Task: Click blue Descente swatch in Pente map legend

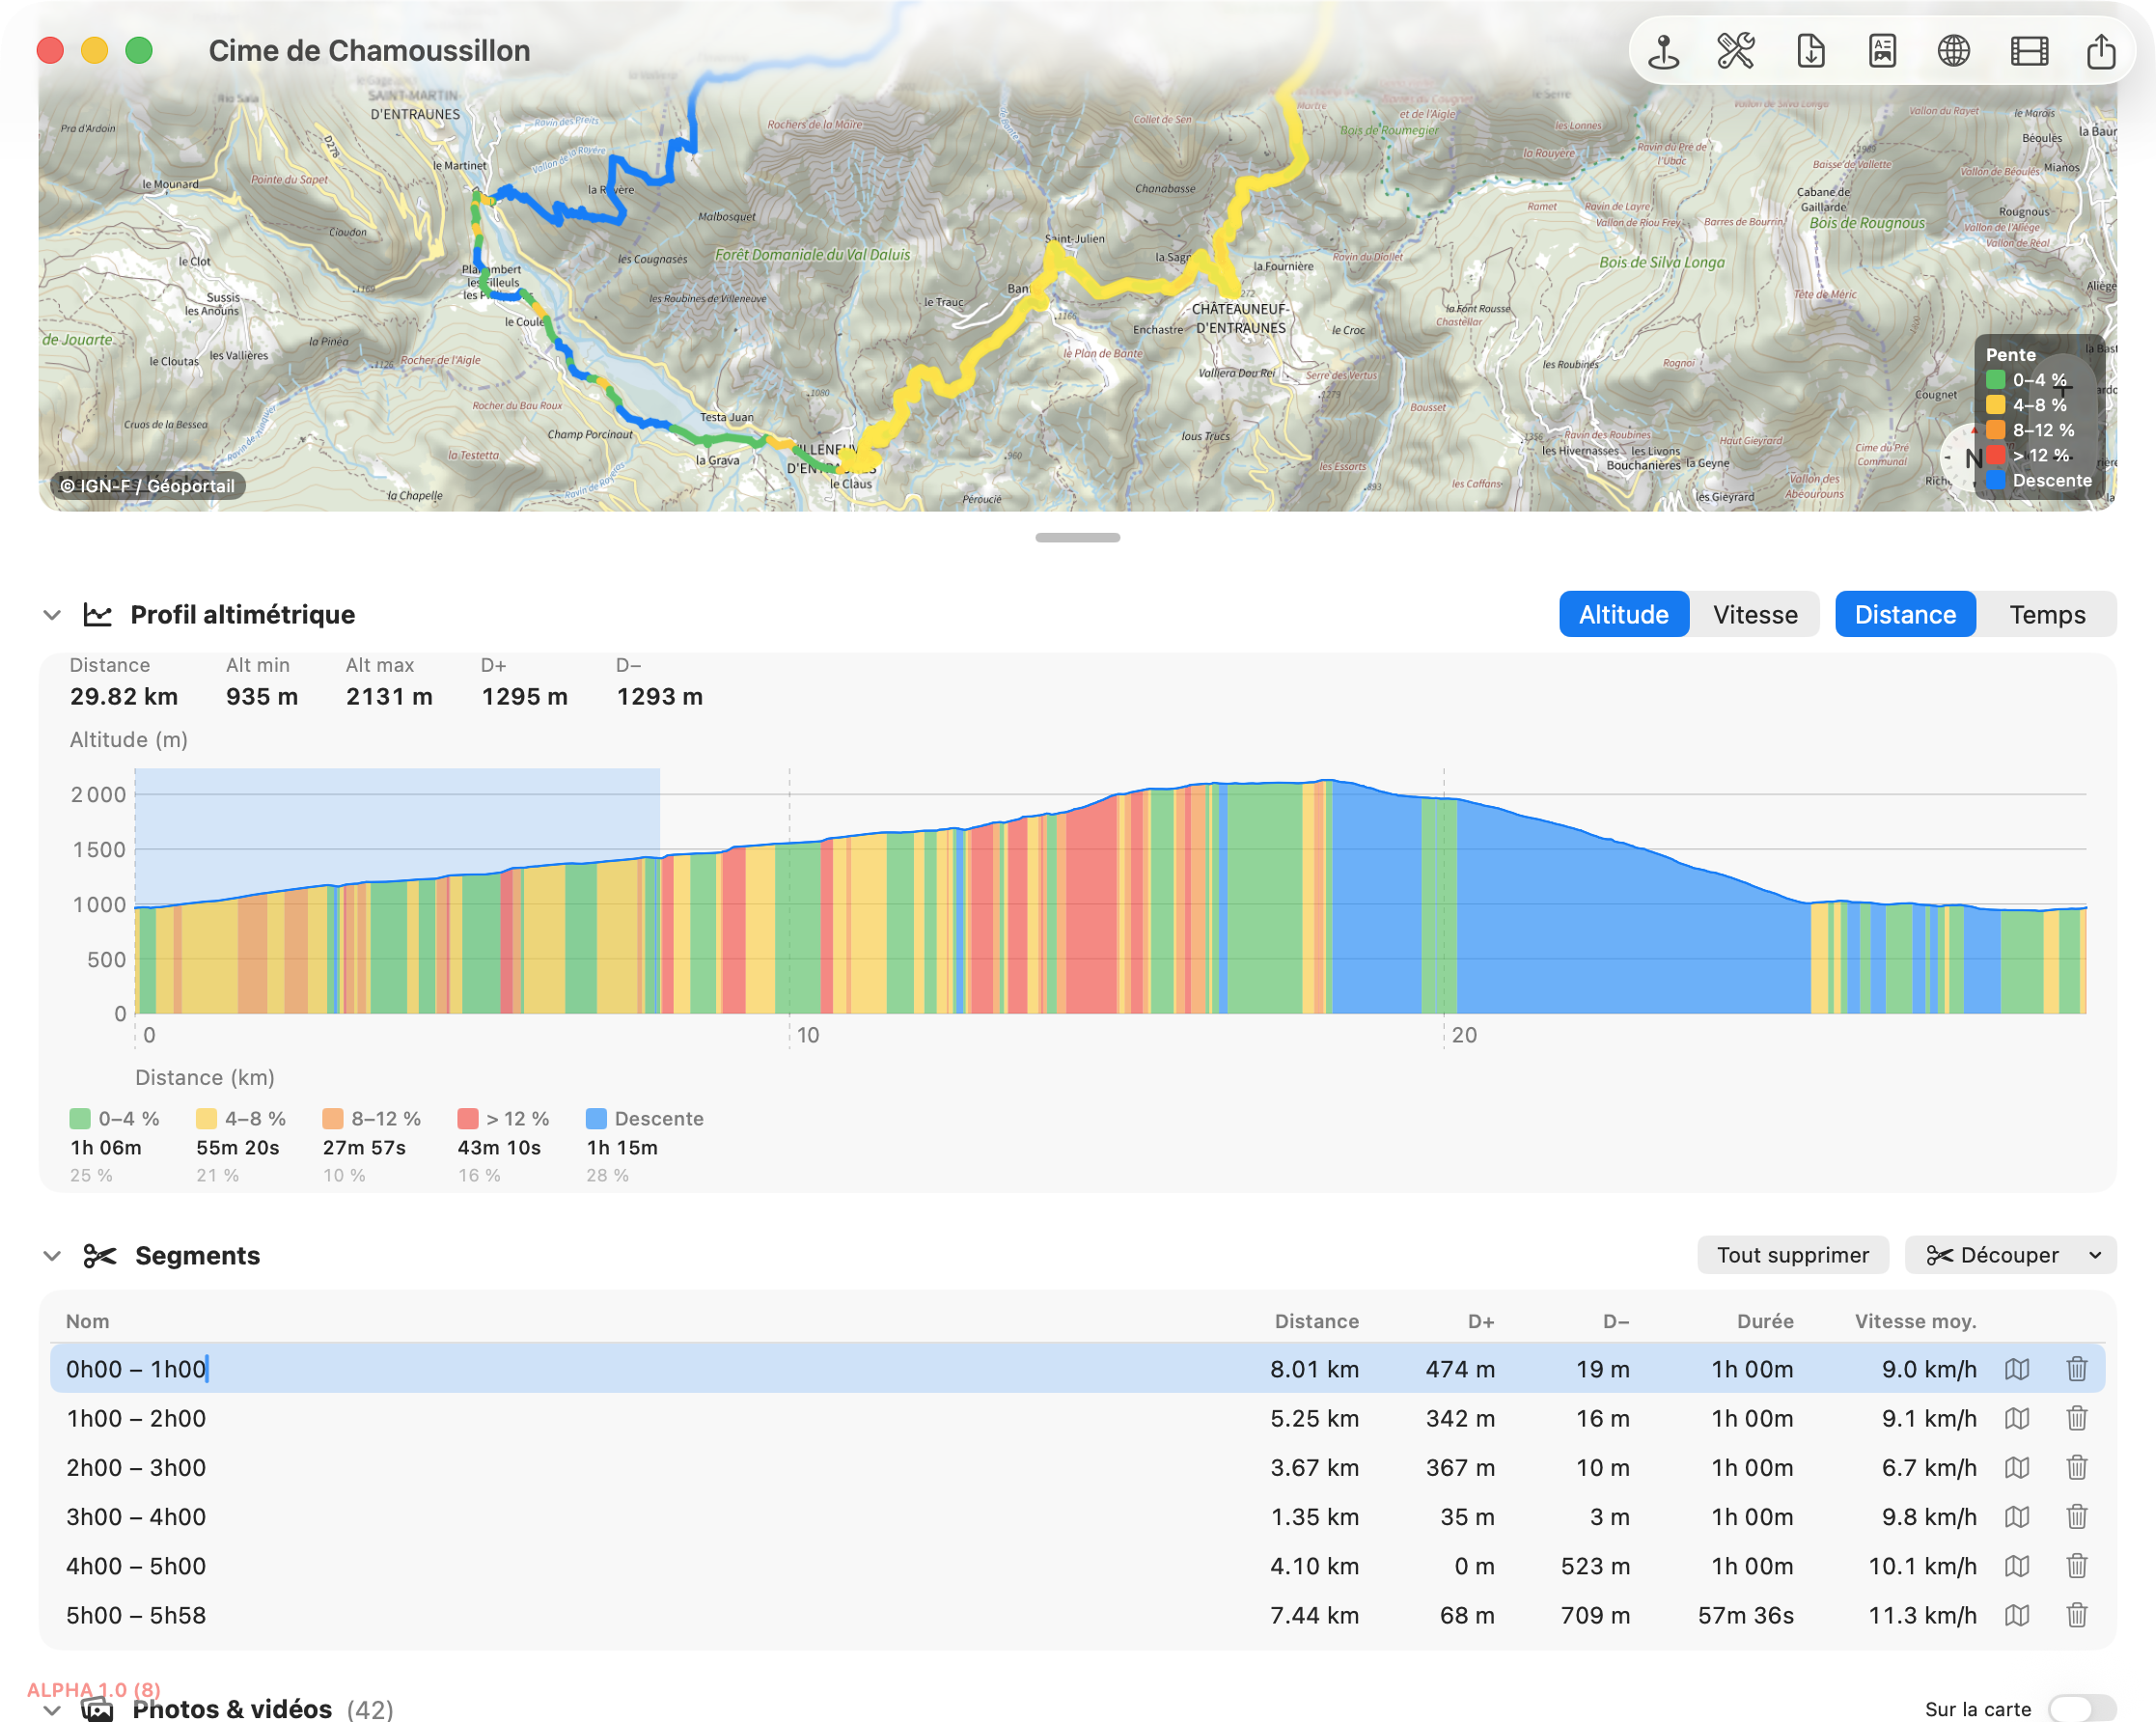Action: point(1995,480)
